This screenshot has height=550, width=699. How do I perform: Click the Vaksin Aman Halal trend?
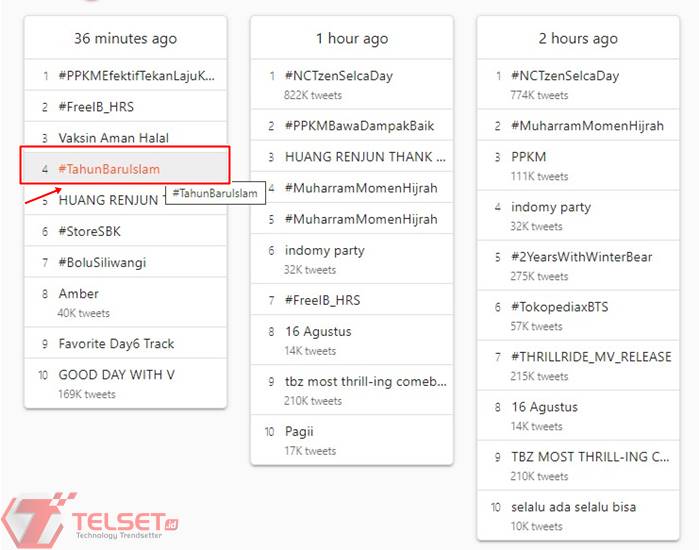click(x=114, y=138)
